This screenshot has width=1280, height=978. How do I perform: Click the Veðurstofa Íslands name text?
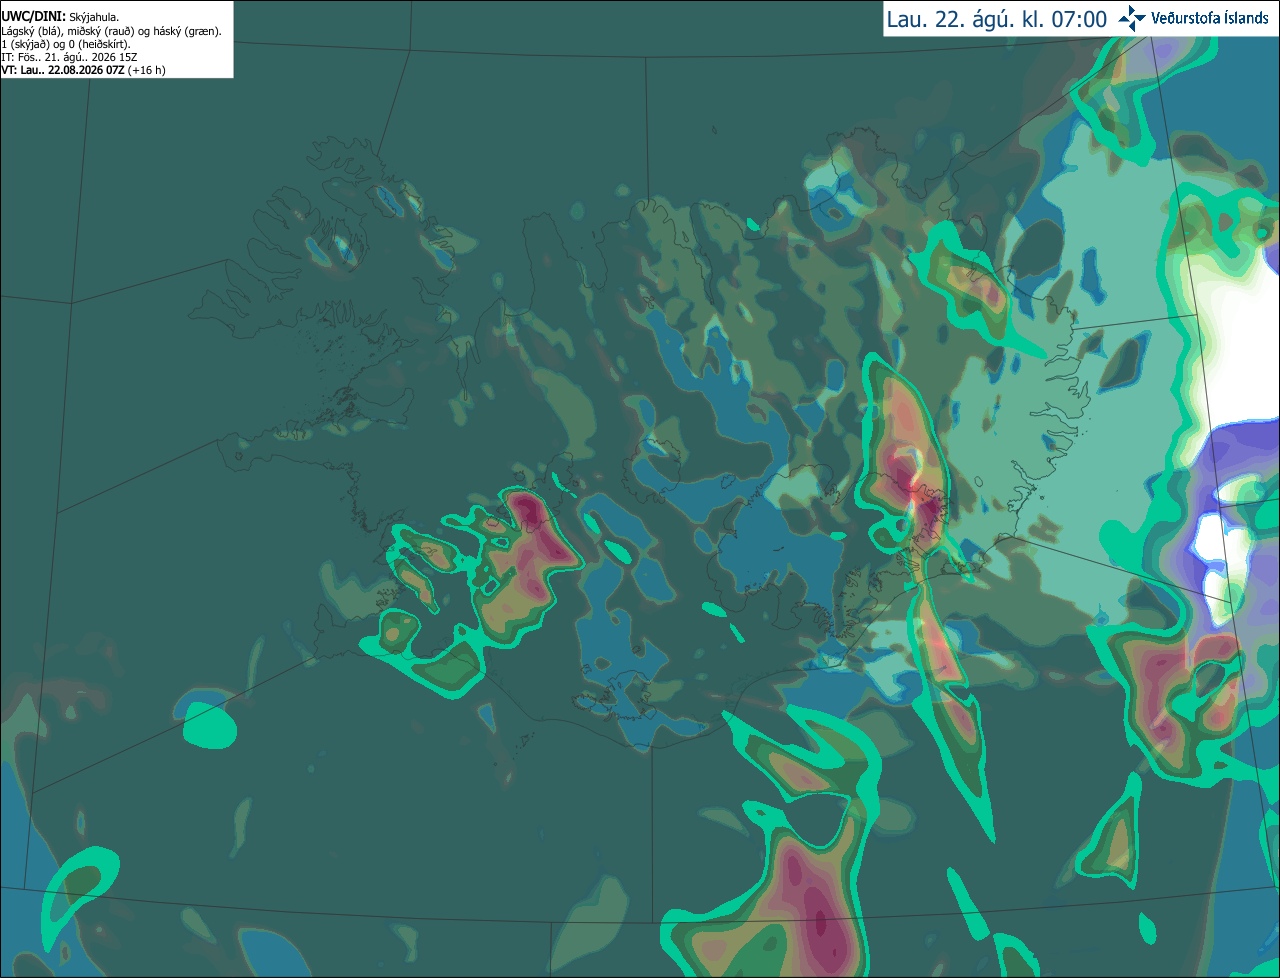(1210, 18)
